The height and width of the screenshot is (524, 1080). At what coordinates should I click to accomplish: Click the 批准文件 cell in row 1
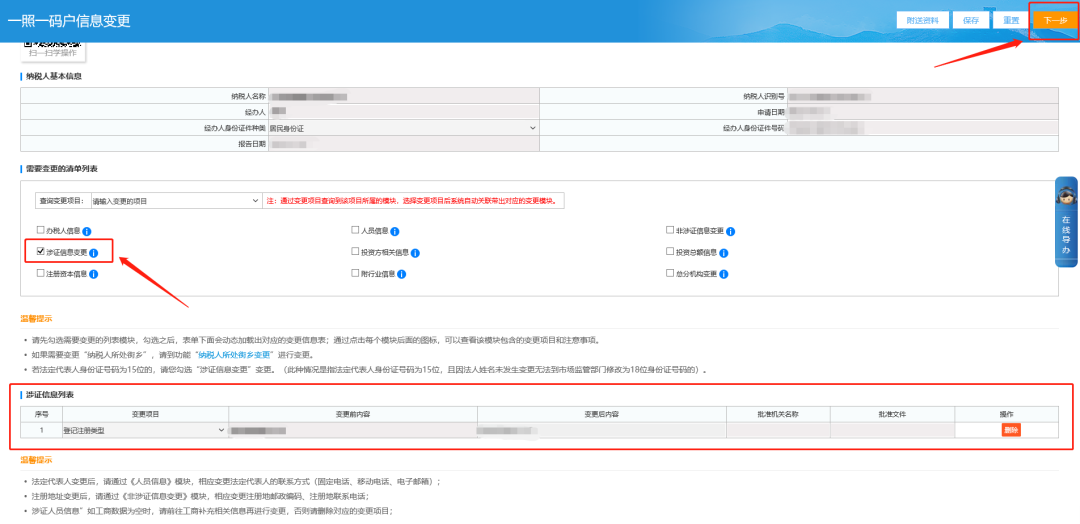click(x=892, y=430)
